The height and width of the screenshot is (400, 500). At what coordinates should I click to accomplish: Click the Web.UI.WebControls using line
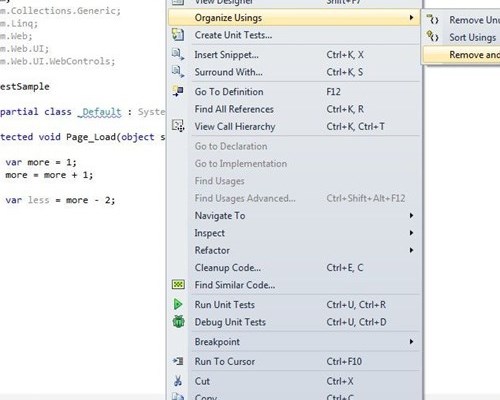click(x=58, y=61)
